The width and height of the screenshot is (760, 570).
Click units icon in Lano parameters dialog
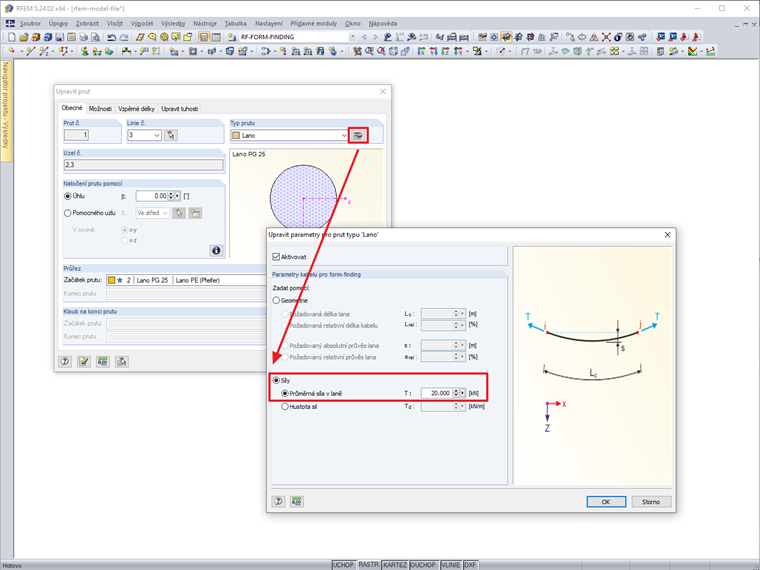(297, 502)
